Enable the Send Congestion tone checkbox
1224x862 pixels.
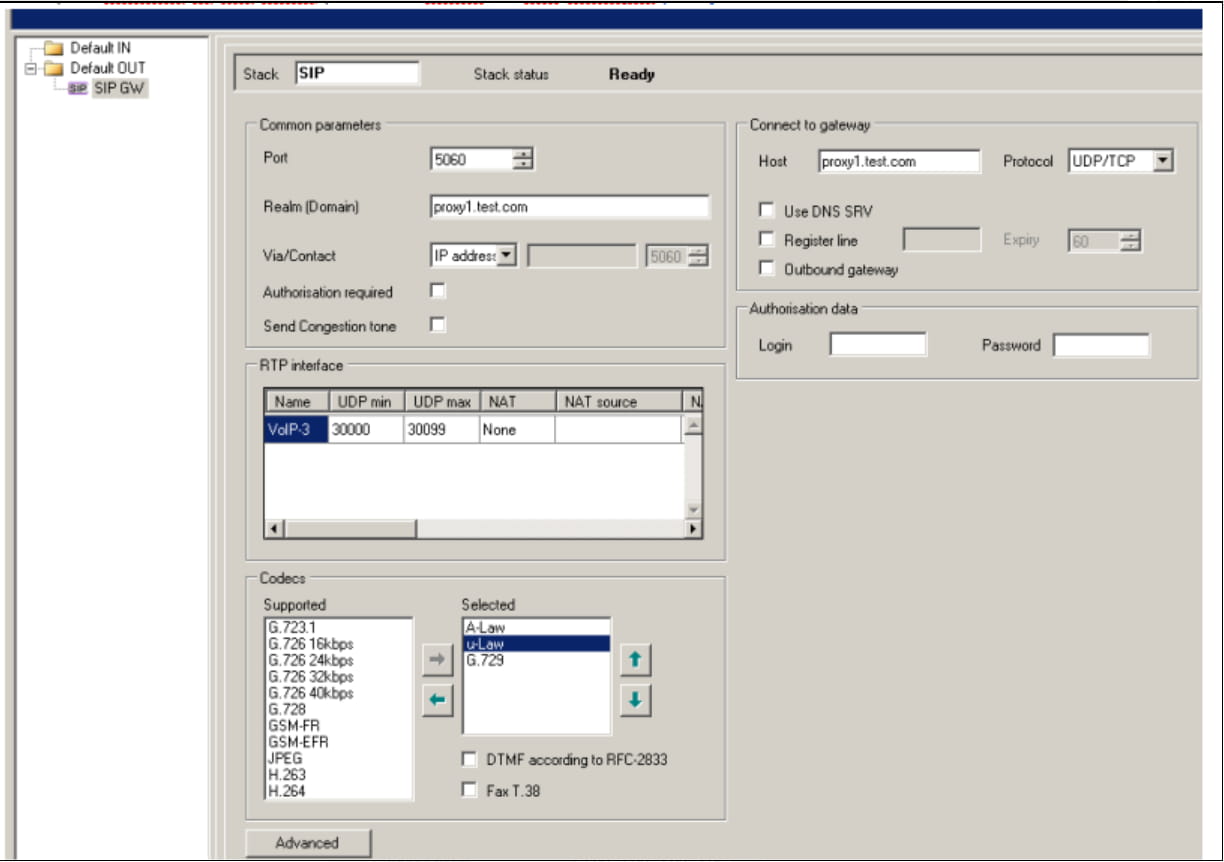coord(437,324)
